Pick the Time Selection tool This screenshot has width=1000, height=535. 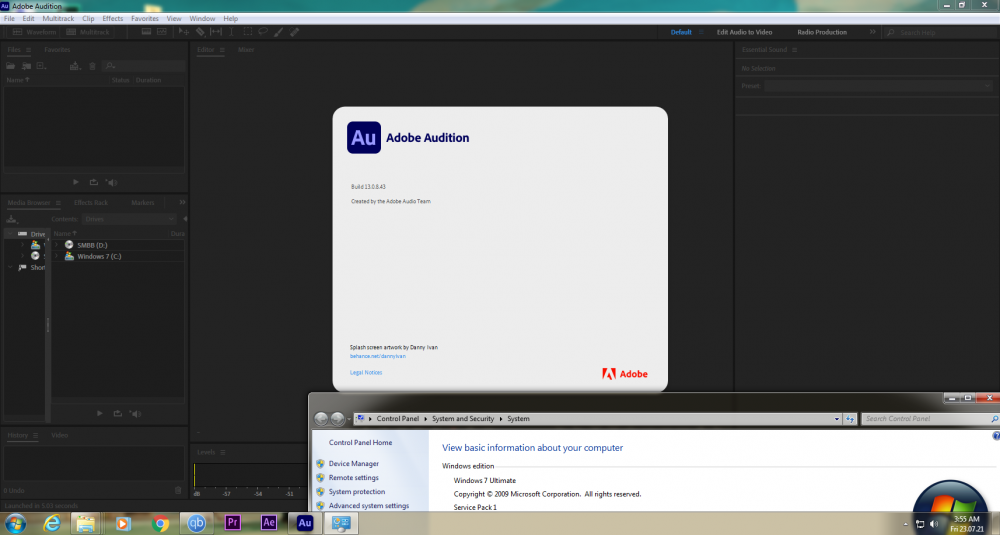(x=231, y=32)
